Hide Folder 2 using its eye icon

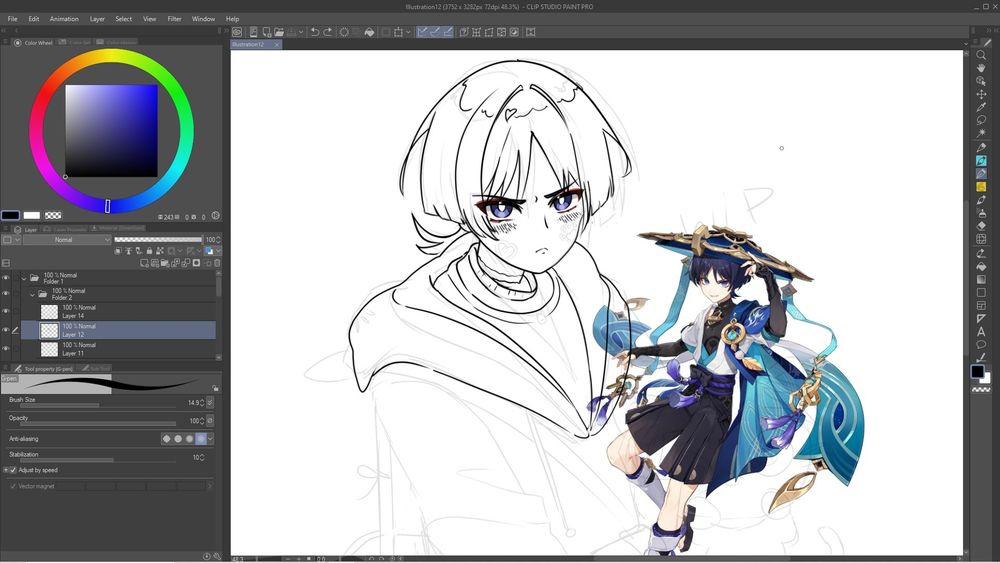(x=6, y=294)
